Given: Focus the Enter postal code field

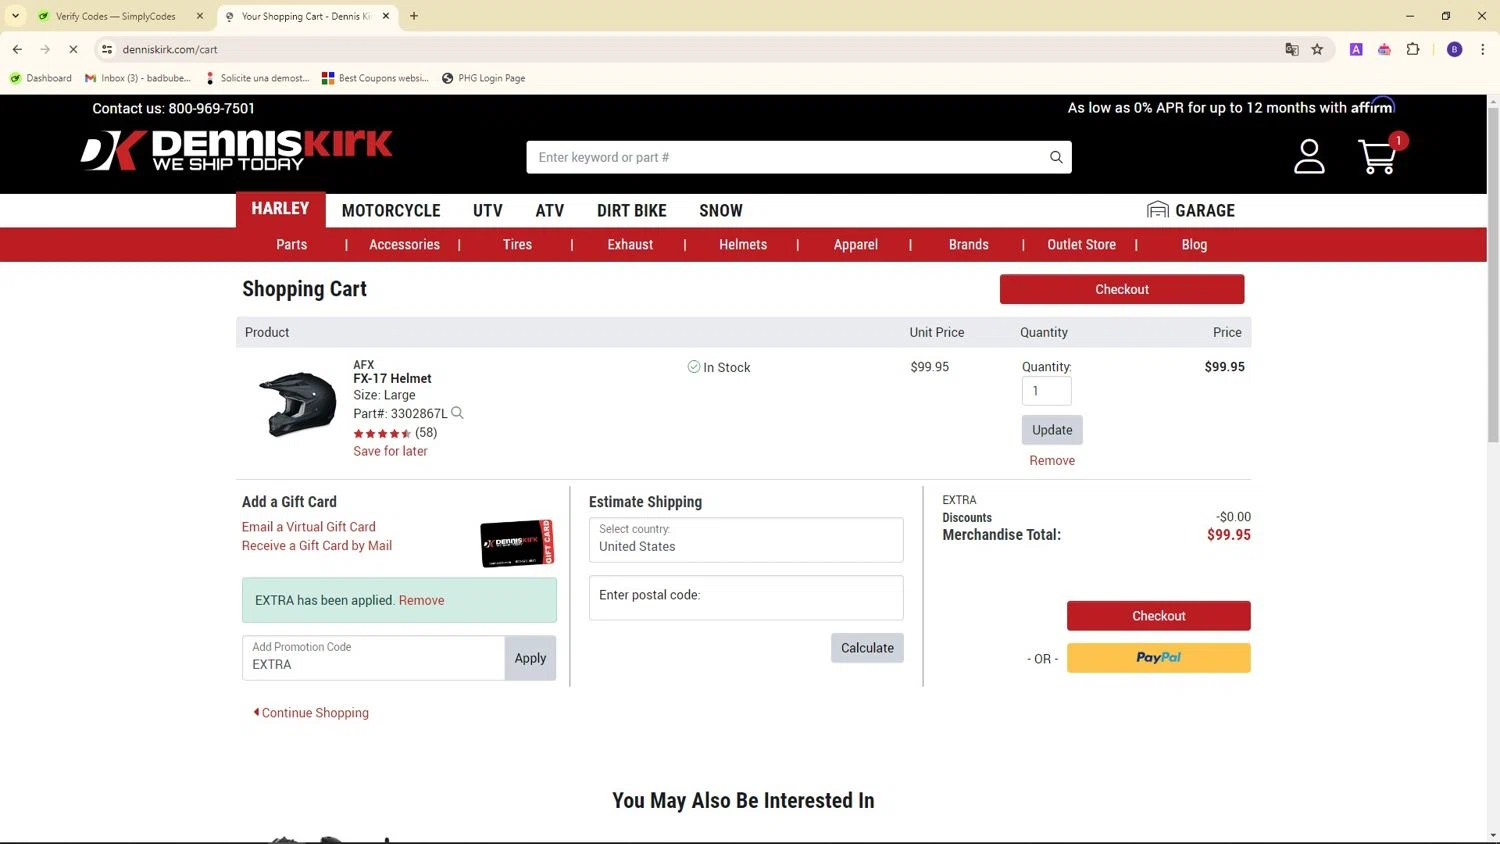Looking at the screenshot, I should [x=746, y=597].
